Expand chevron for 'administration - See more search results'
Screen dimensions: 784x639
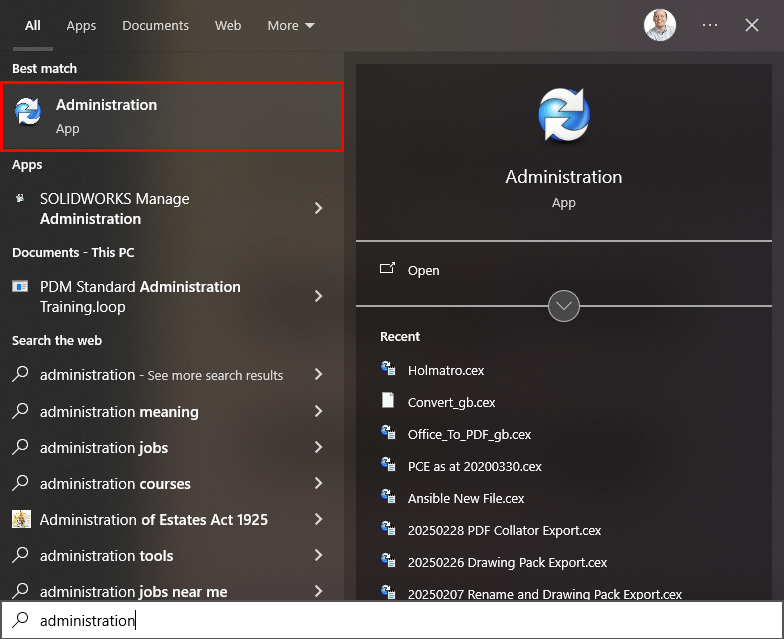click(x=318, y=374)
